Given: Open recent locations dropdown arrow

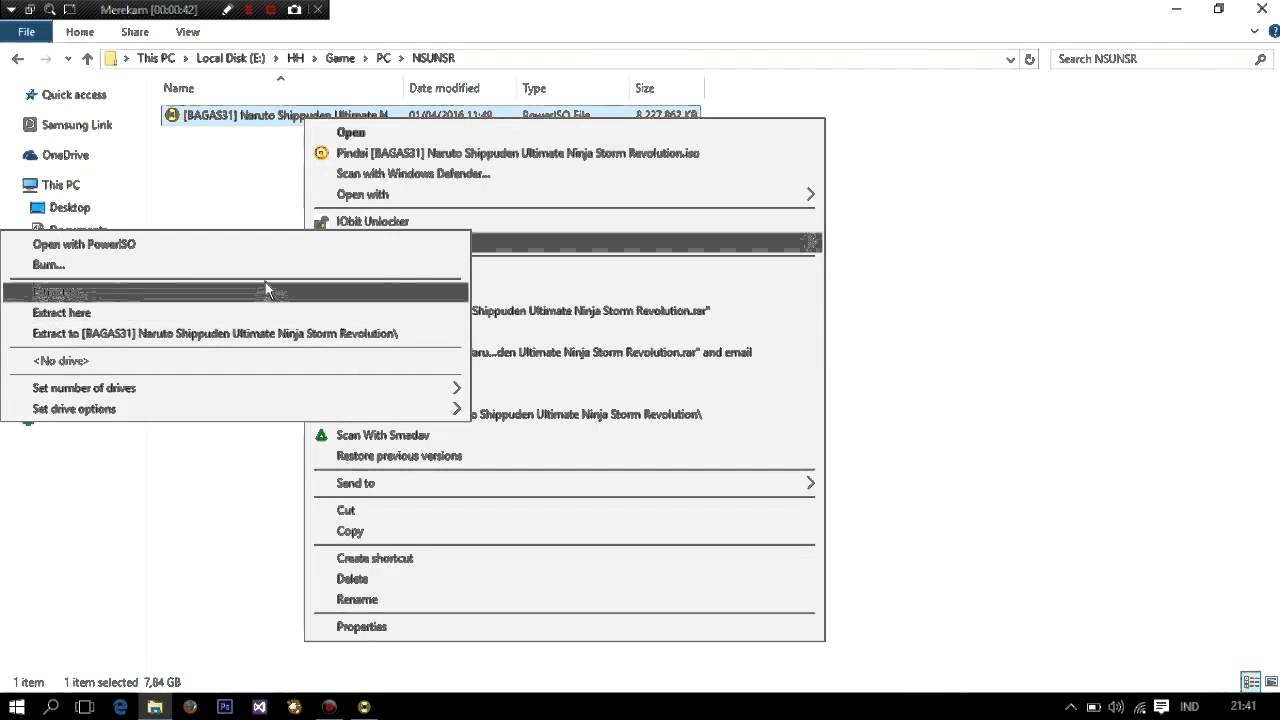Looking at the screenshot, I should (x=68, y=59).
